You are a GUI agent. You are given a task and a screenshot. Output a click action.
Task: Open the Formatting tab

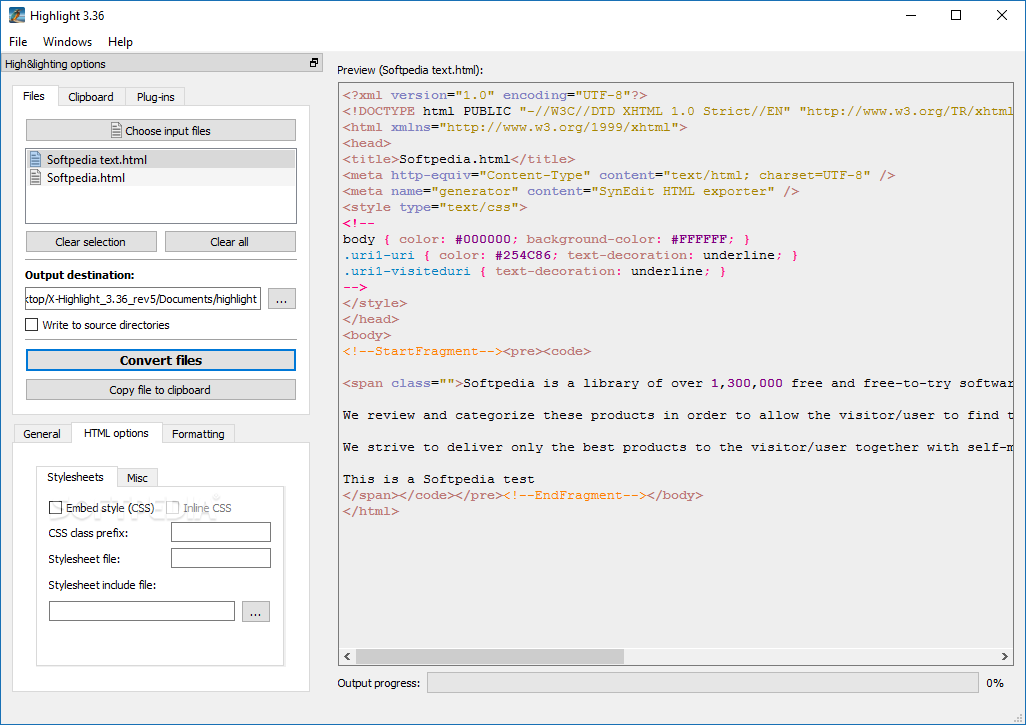pos(198,434)
